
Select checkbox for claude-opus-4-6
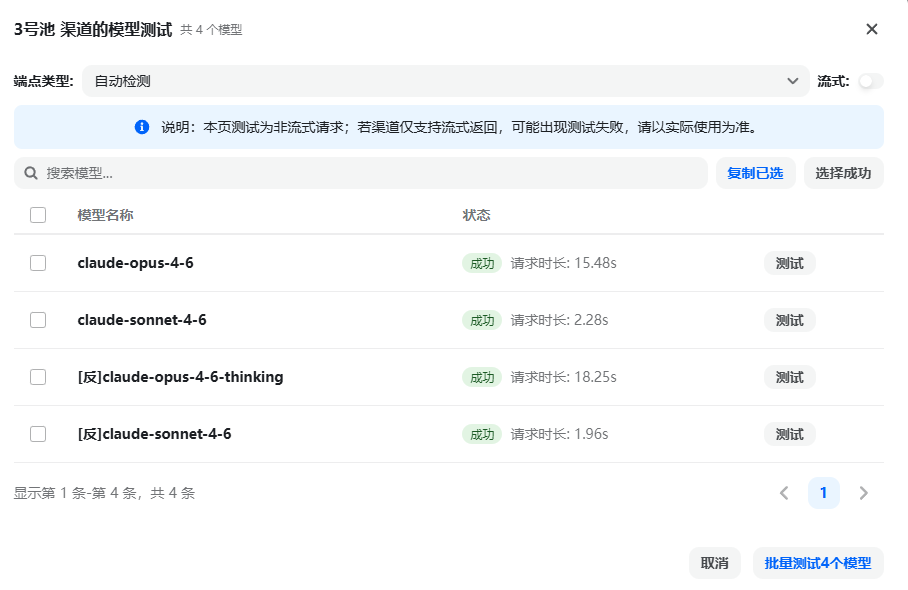pyautogui.click(x=38, y=263)
